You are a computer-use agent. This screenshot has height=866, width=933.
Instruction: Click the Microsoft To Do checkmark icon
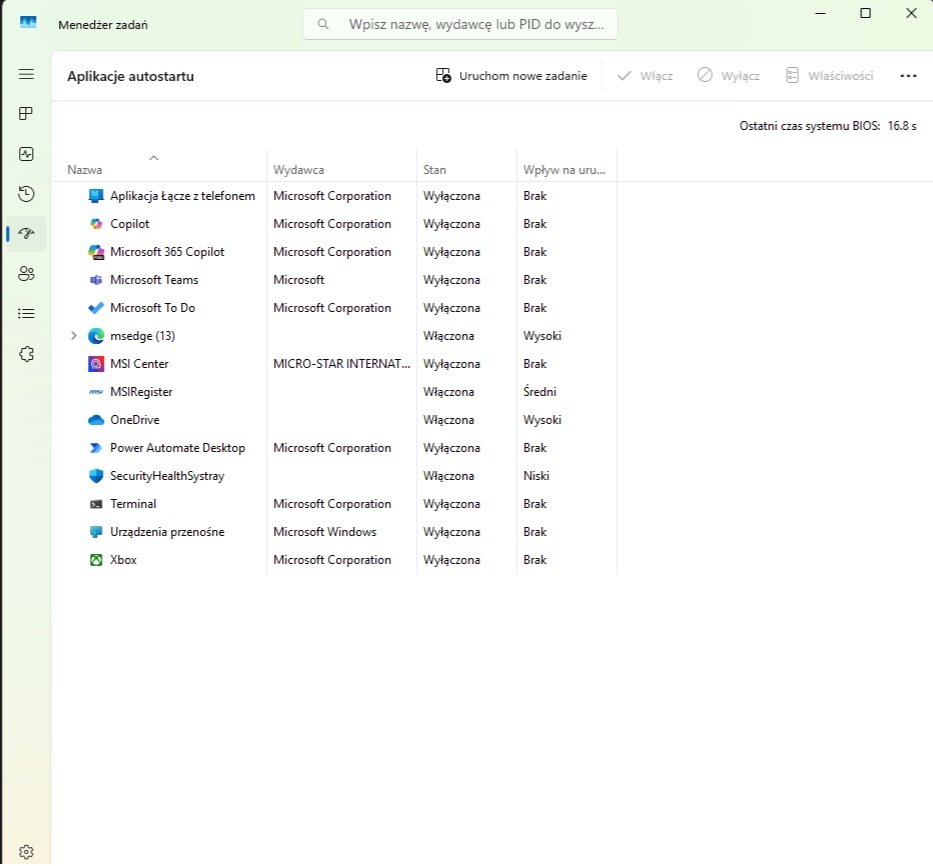tap(96, 308)
